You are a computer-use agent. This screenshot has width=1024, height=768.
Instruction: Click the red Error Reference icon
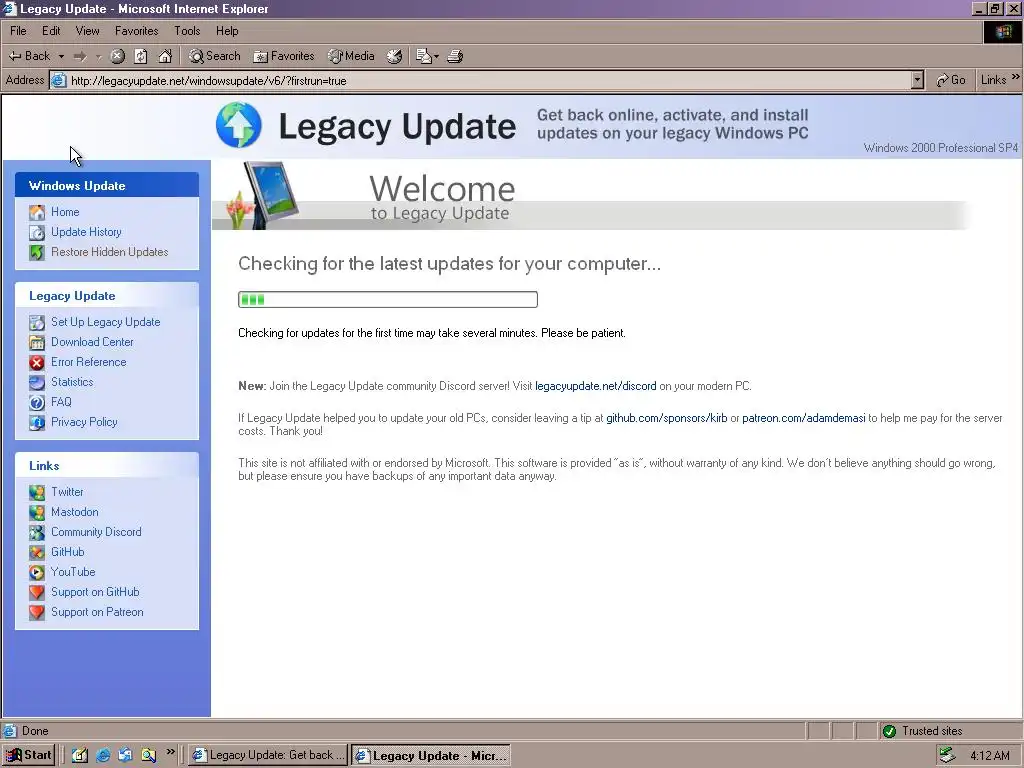(x=37, y=362)
